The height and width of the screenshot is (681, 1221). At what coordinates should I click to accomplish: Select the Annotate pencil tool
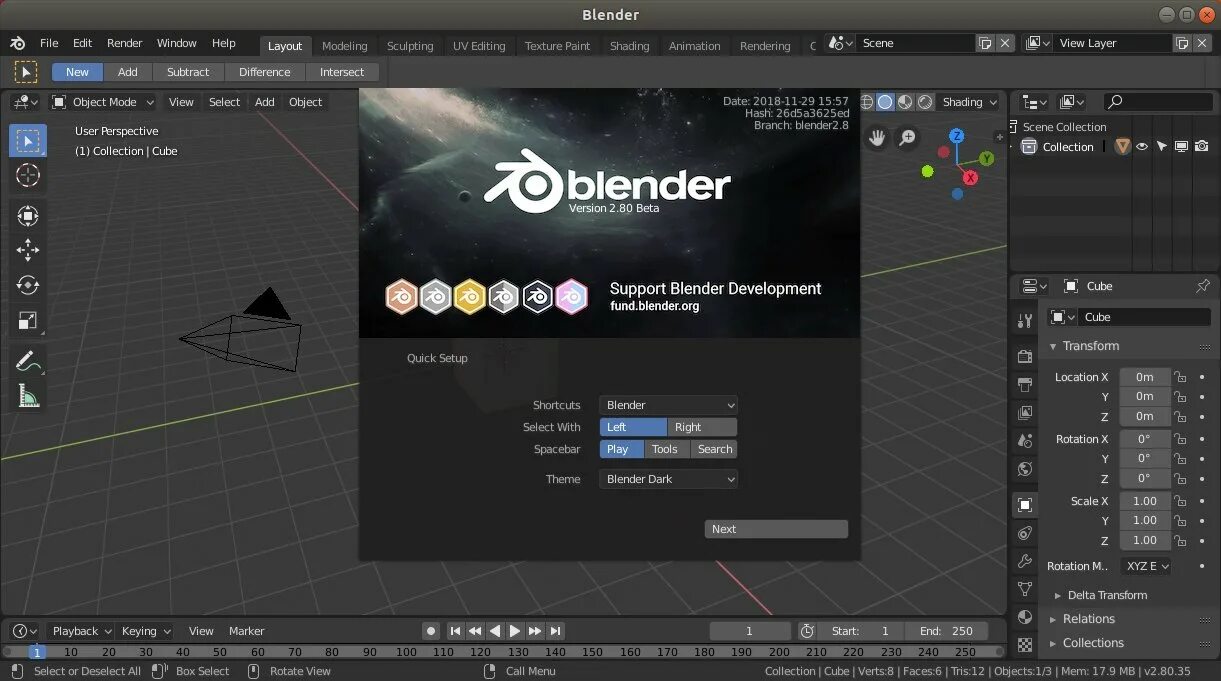[x=28, y=362]
